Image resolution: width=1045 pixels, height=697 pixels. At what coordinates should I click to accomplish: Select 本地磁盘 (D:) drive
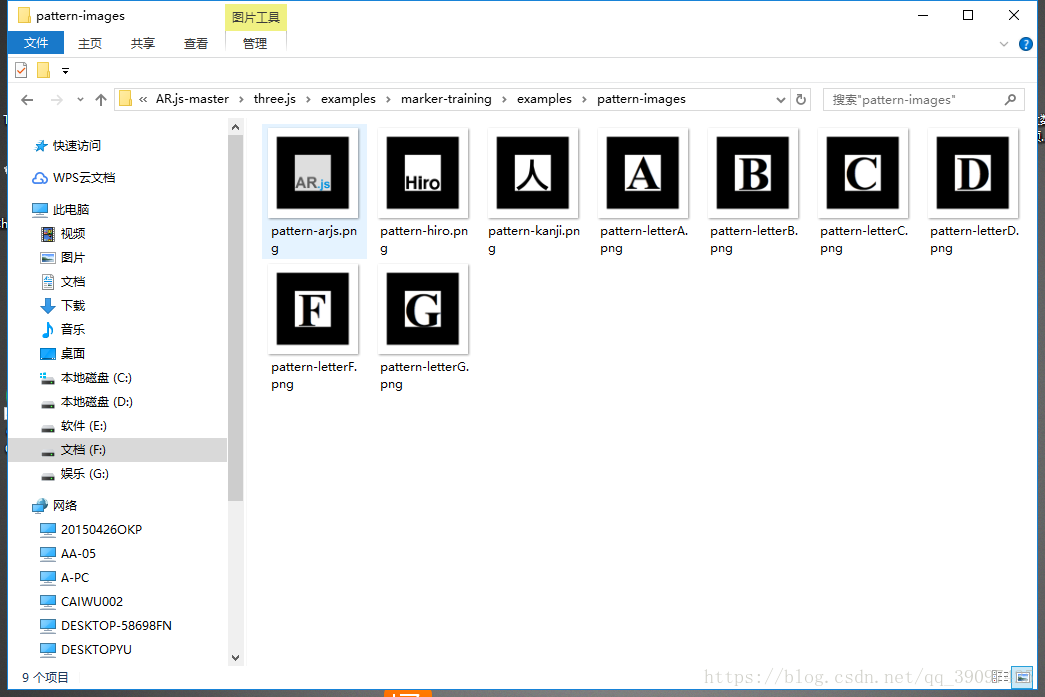coord(97,402)
